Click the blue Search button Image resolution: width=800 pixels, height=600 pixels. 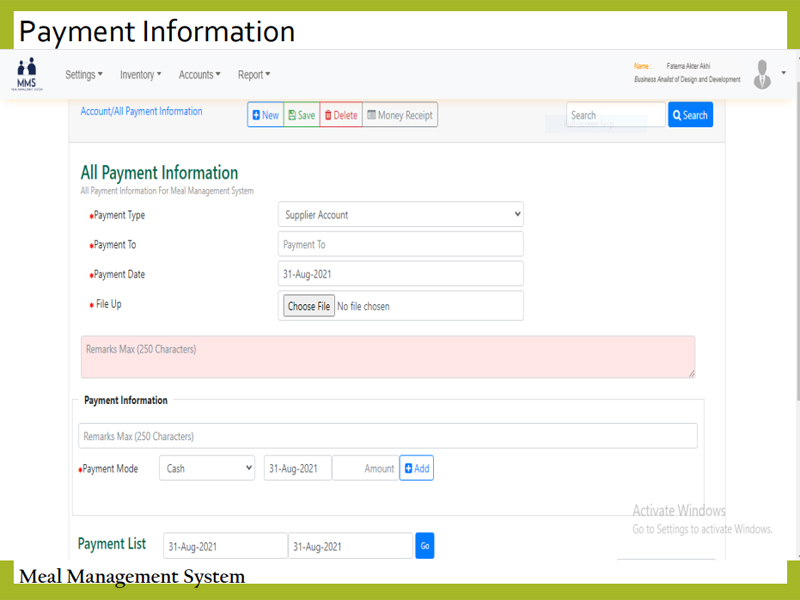(690, 115)
